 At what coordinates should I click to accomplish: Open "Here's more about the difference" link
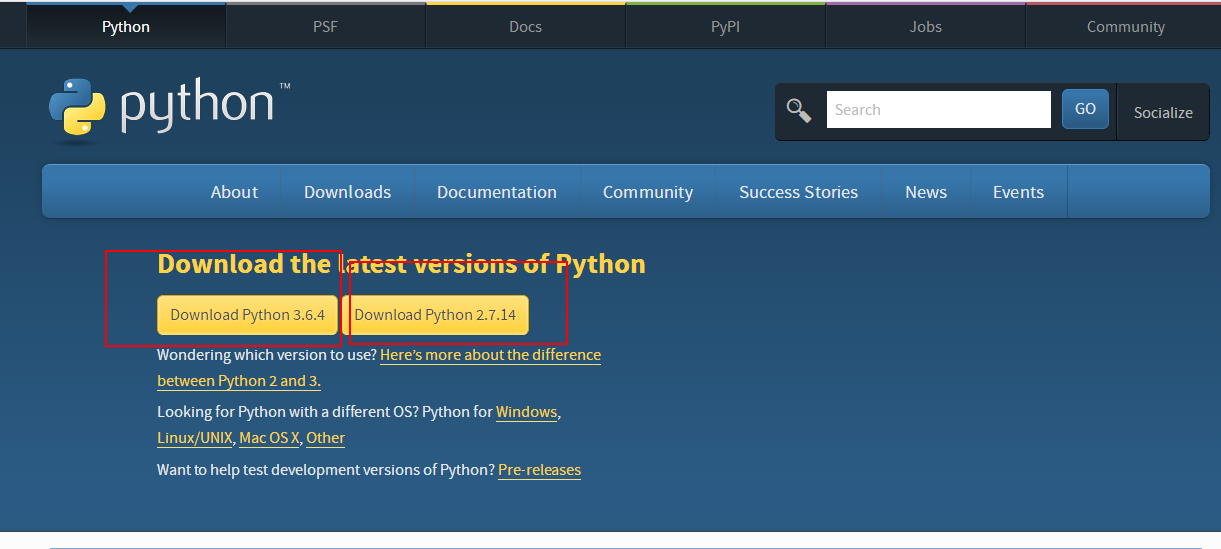[x=490, y=355]
